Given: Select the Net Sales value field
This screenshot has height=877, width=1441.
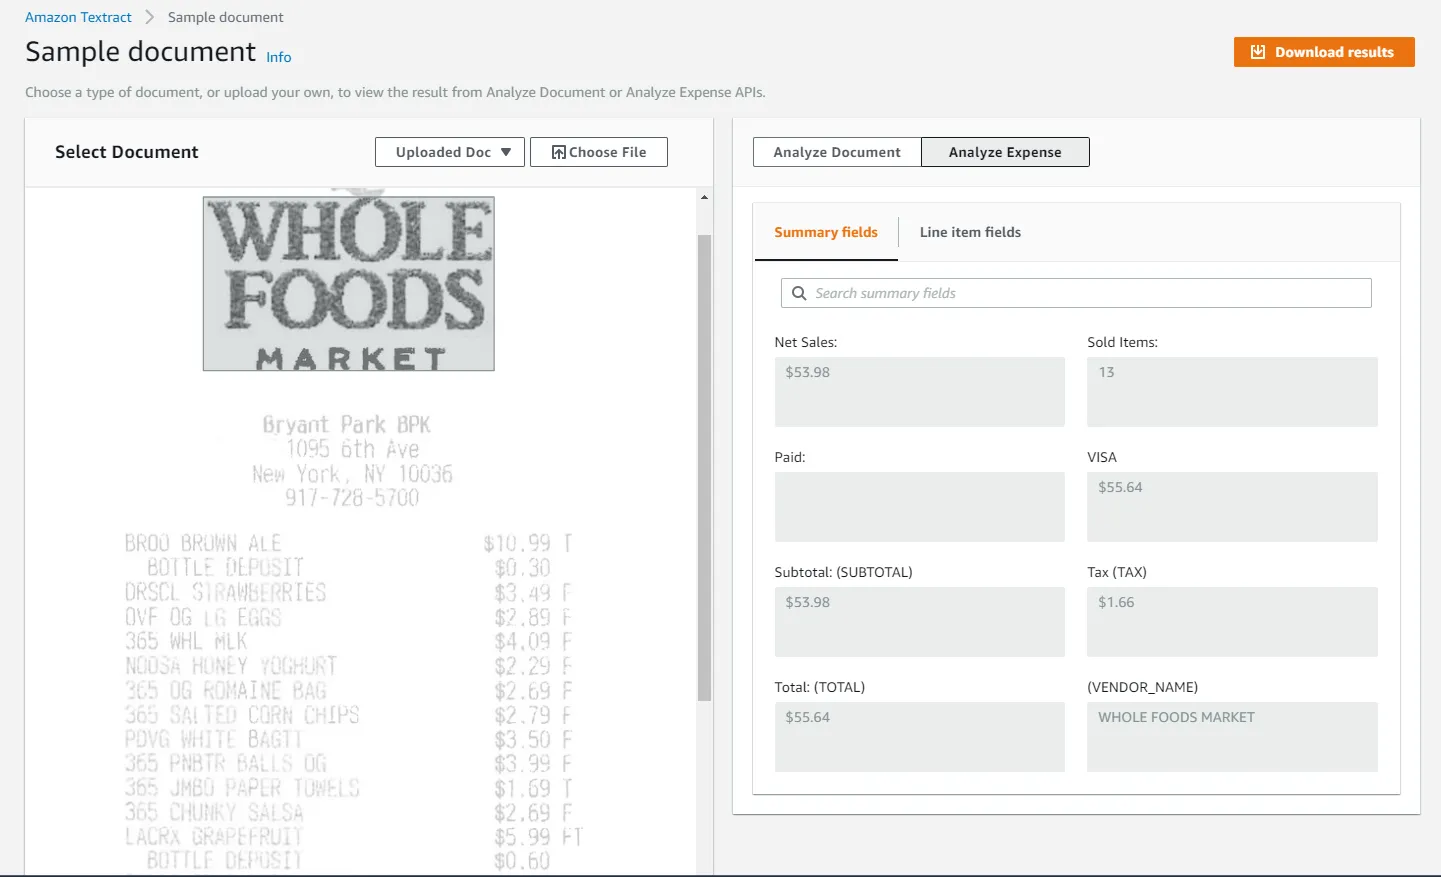Looking at the screenshot, I should tap(919, 391).
